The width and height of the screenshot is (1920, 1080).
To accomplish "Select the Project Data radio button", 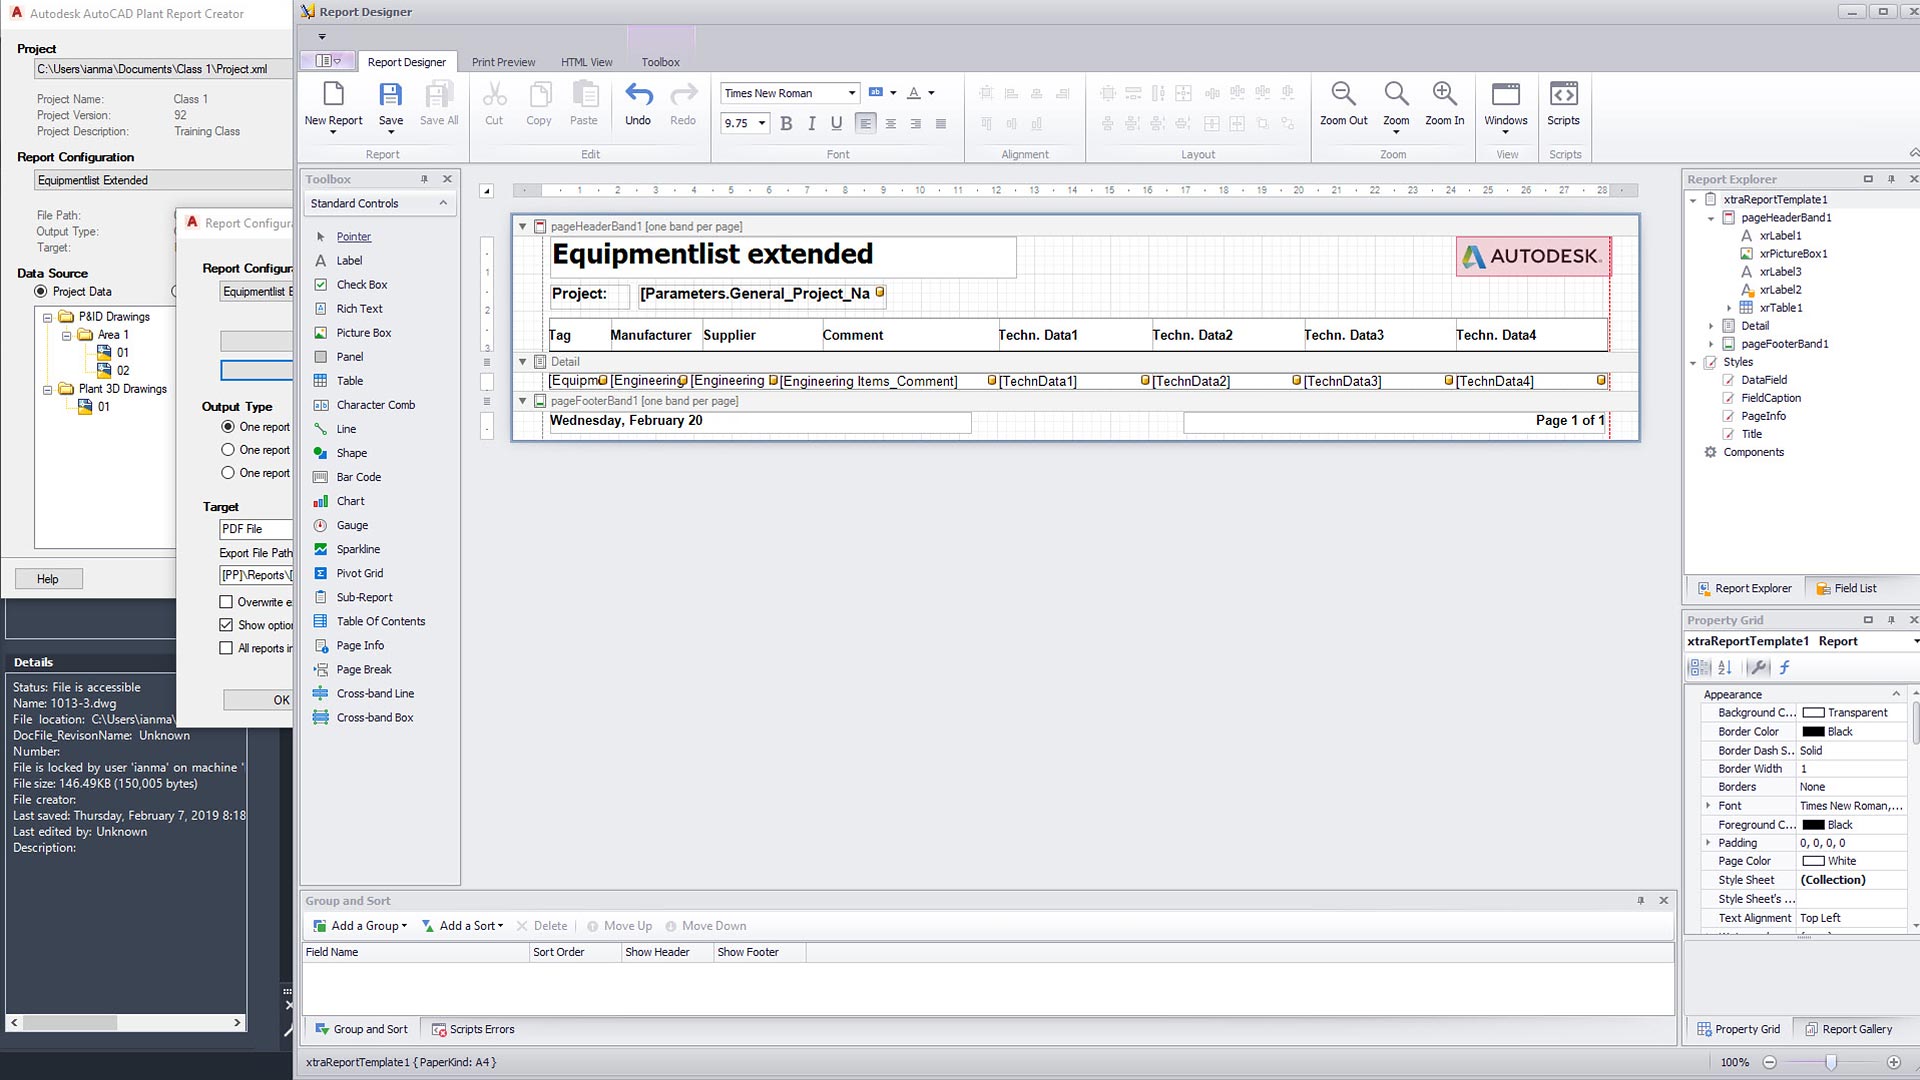I will click(41, 291).
